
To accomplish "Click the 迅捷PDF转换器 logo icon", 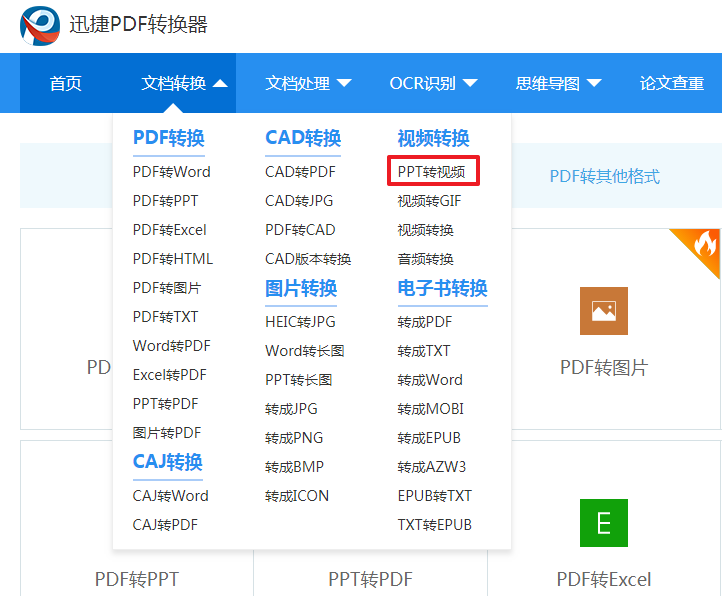I will [40, 25].
